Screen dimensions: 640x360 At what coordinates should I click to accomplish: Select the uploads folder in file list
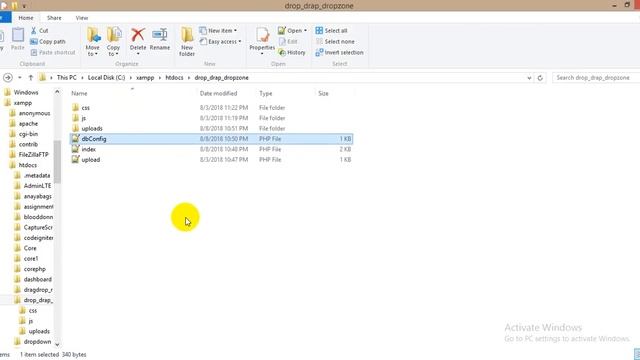click(211, 129)
